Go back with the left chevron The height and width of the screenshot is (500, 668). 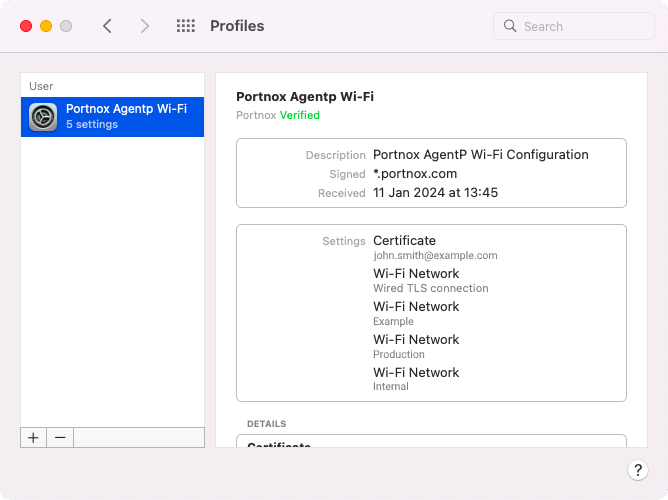click(107, 26)
